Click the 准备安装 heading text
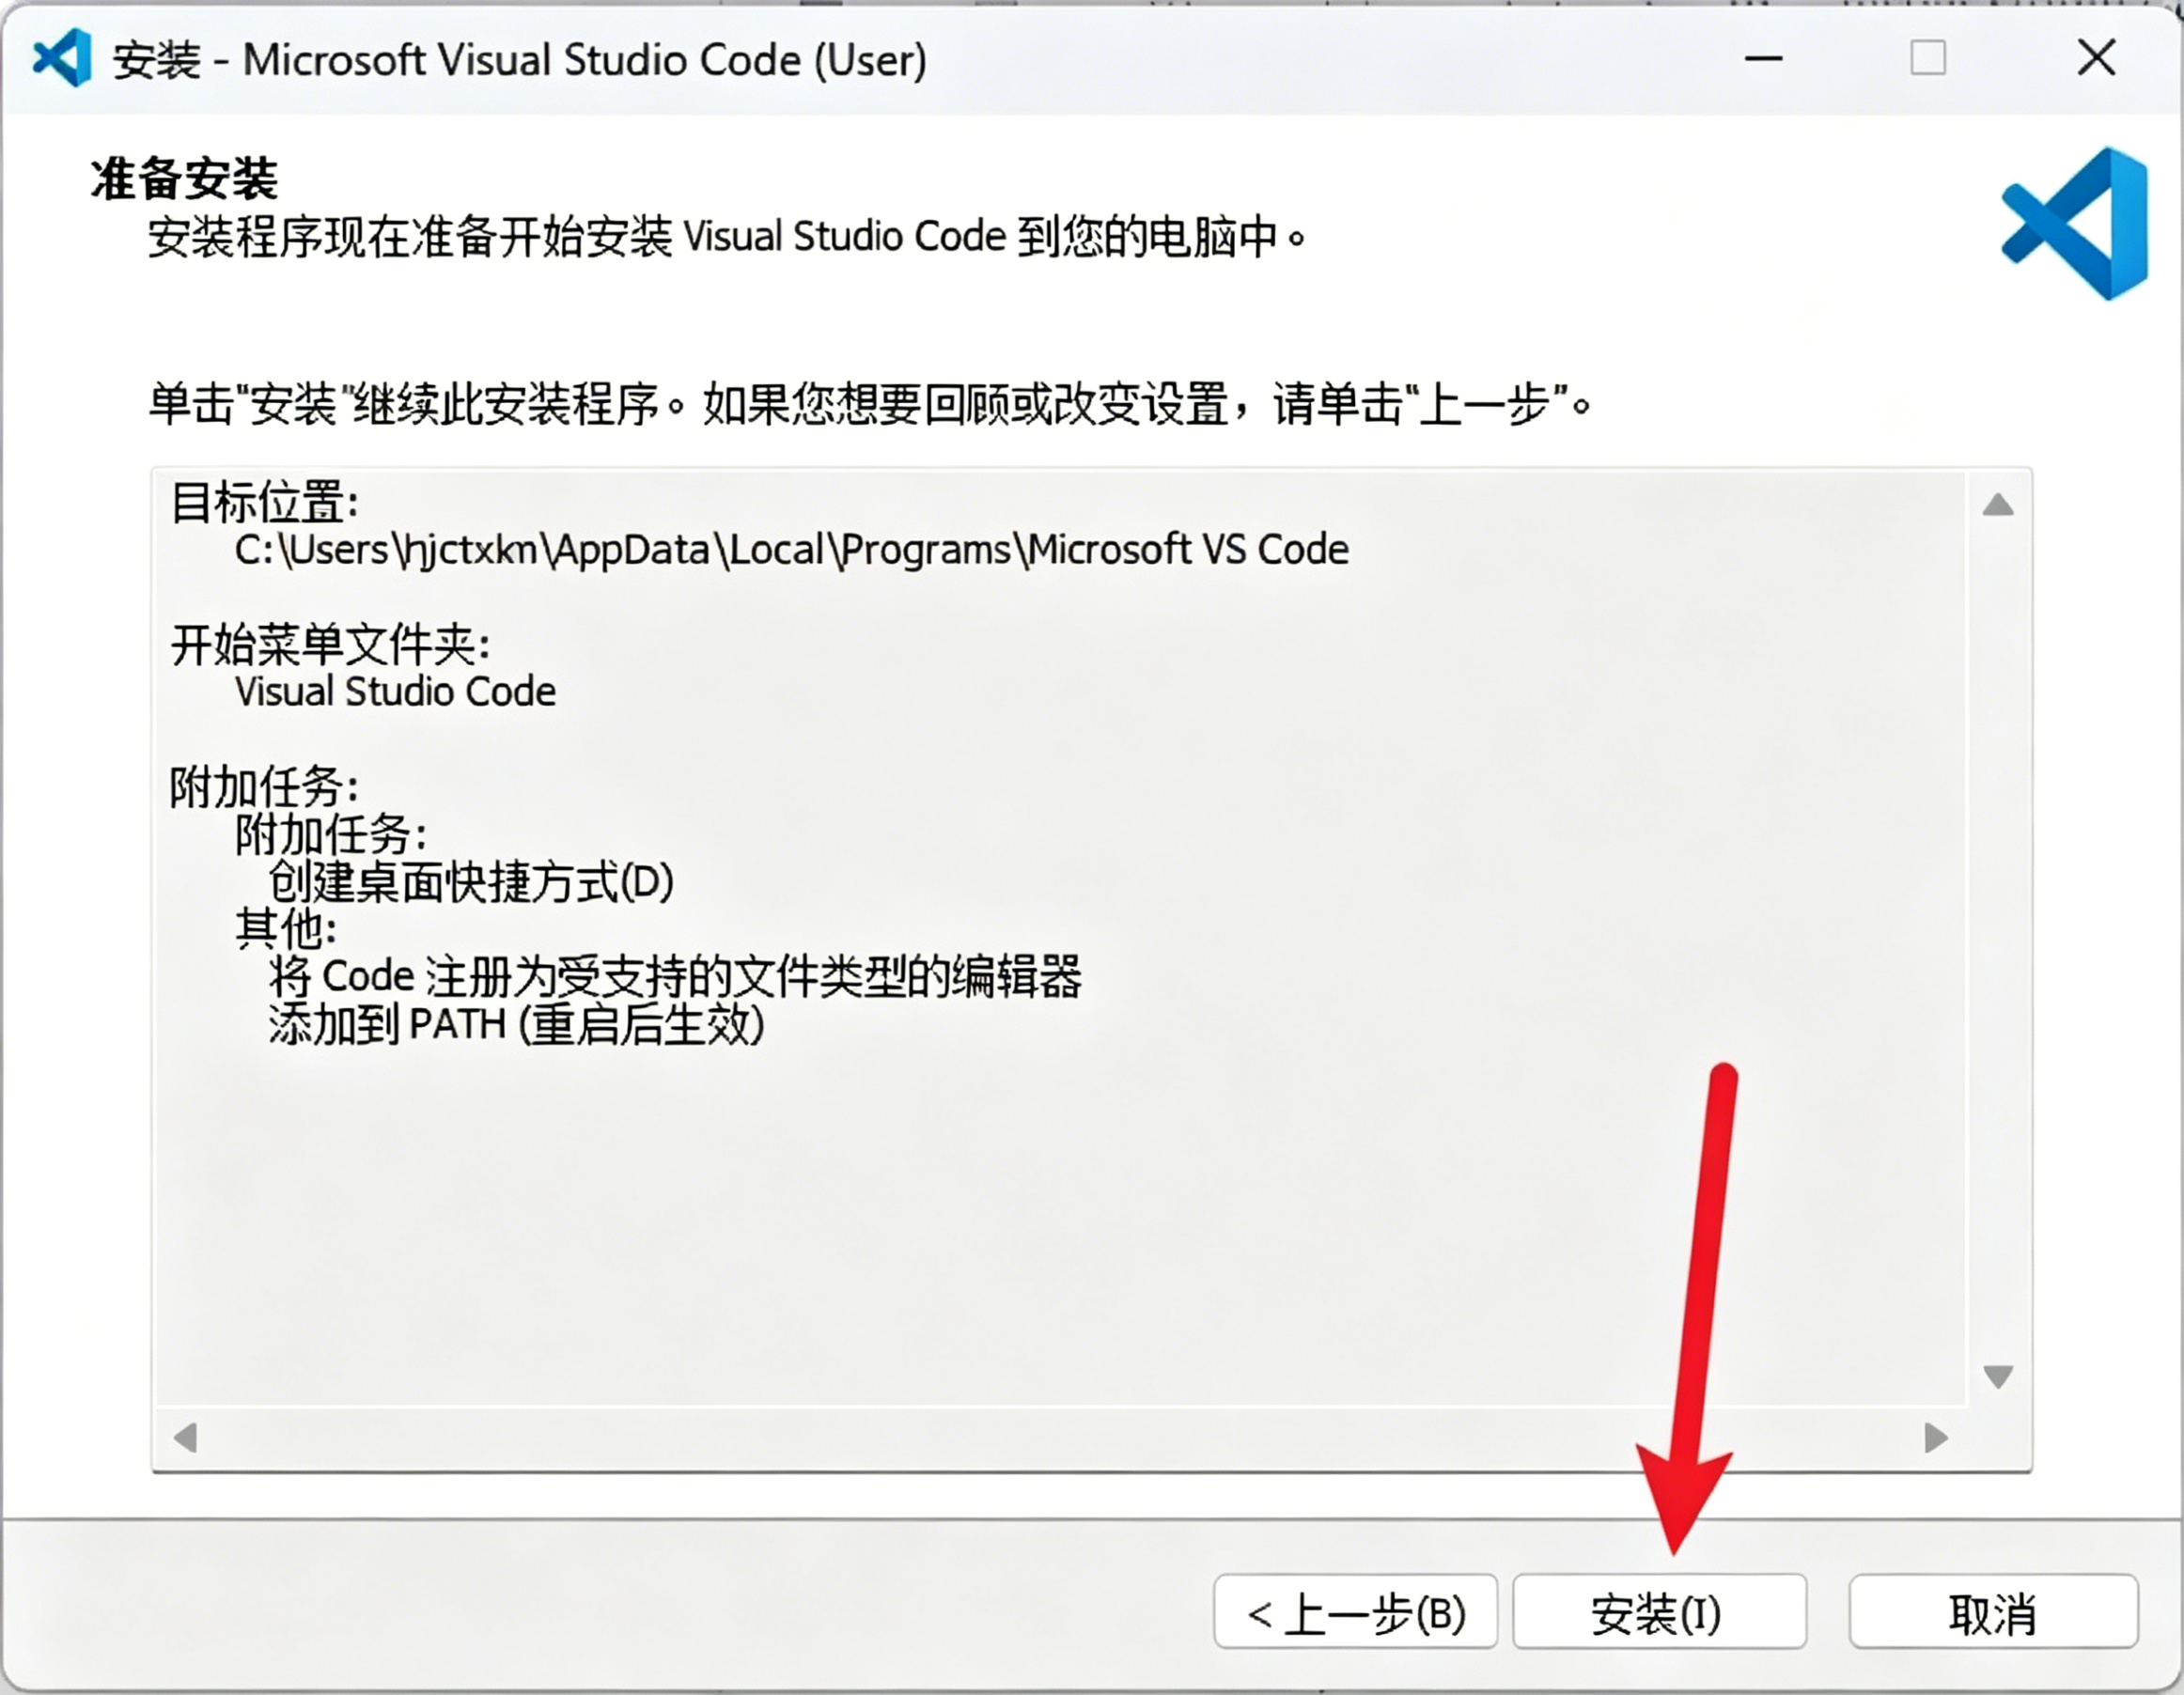 tap(184, 180)
